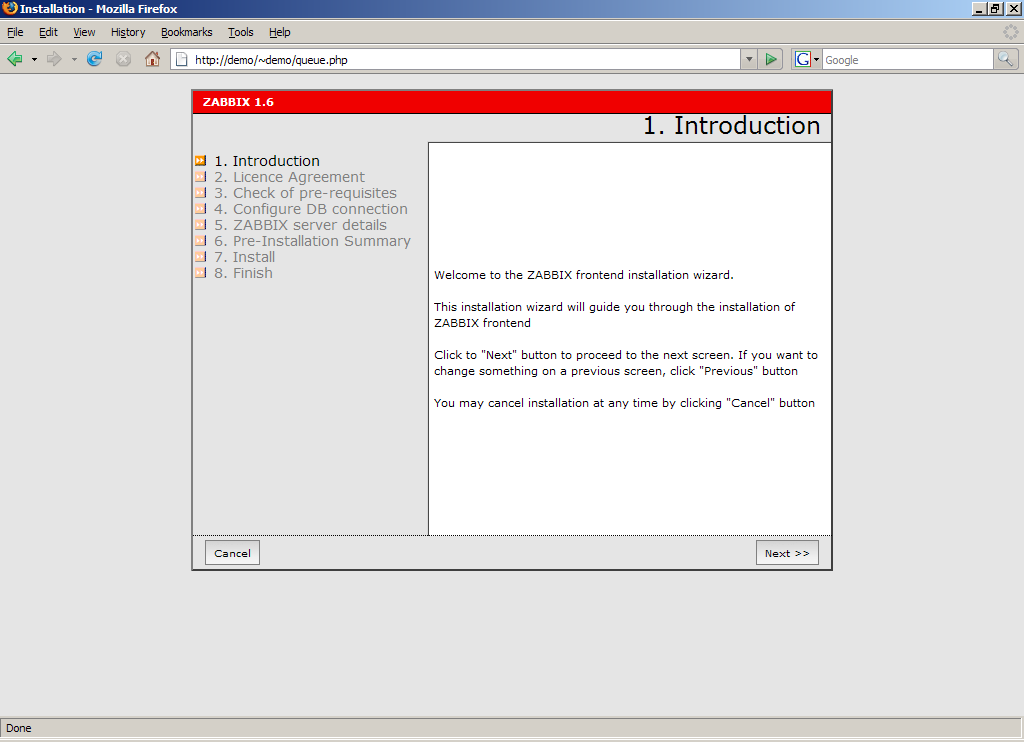Open the File menu
This screenshot has width=1024, height=742.
point(15,32)
